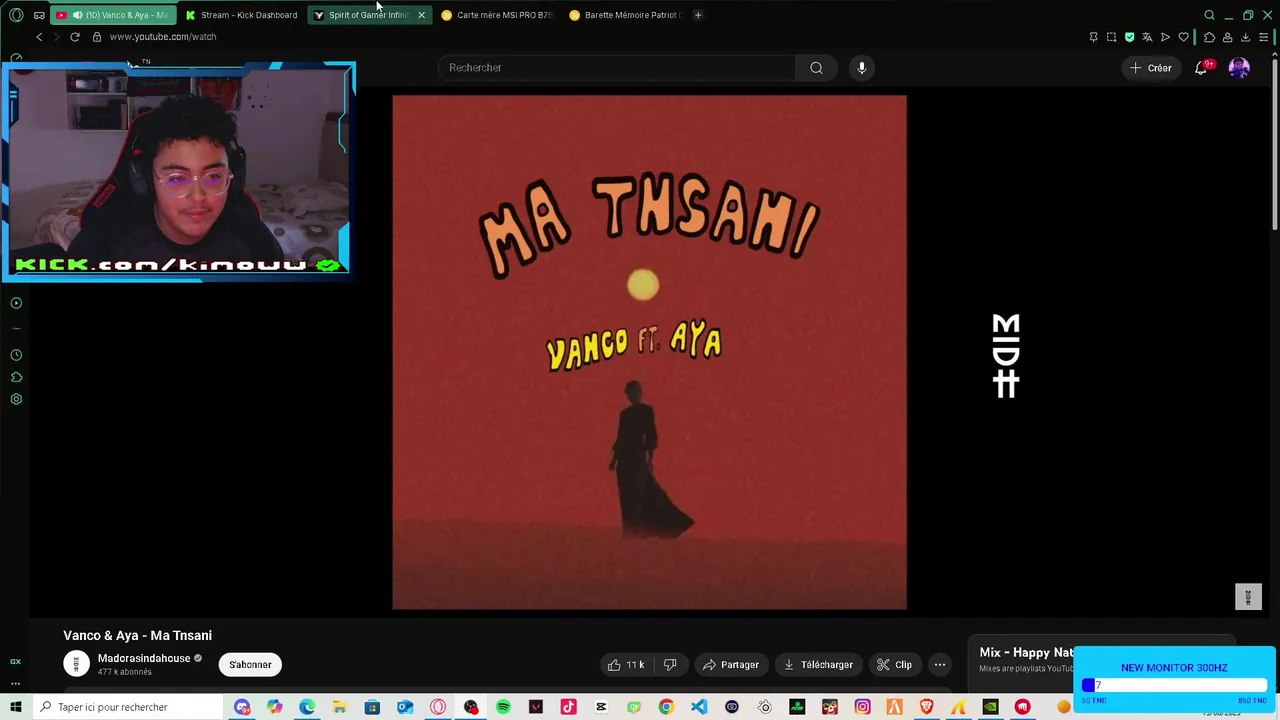The image size is (1280, 720).
Task: Open Spotify from the taskbar
Action: [503, 707]
